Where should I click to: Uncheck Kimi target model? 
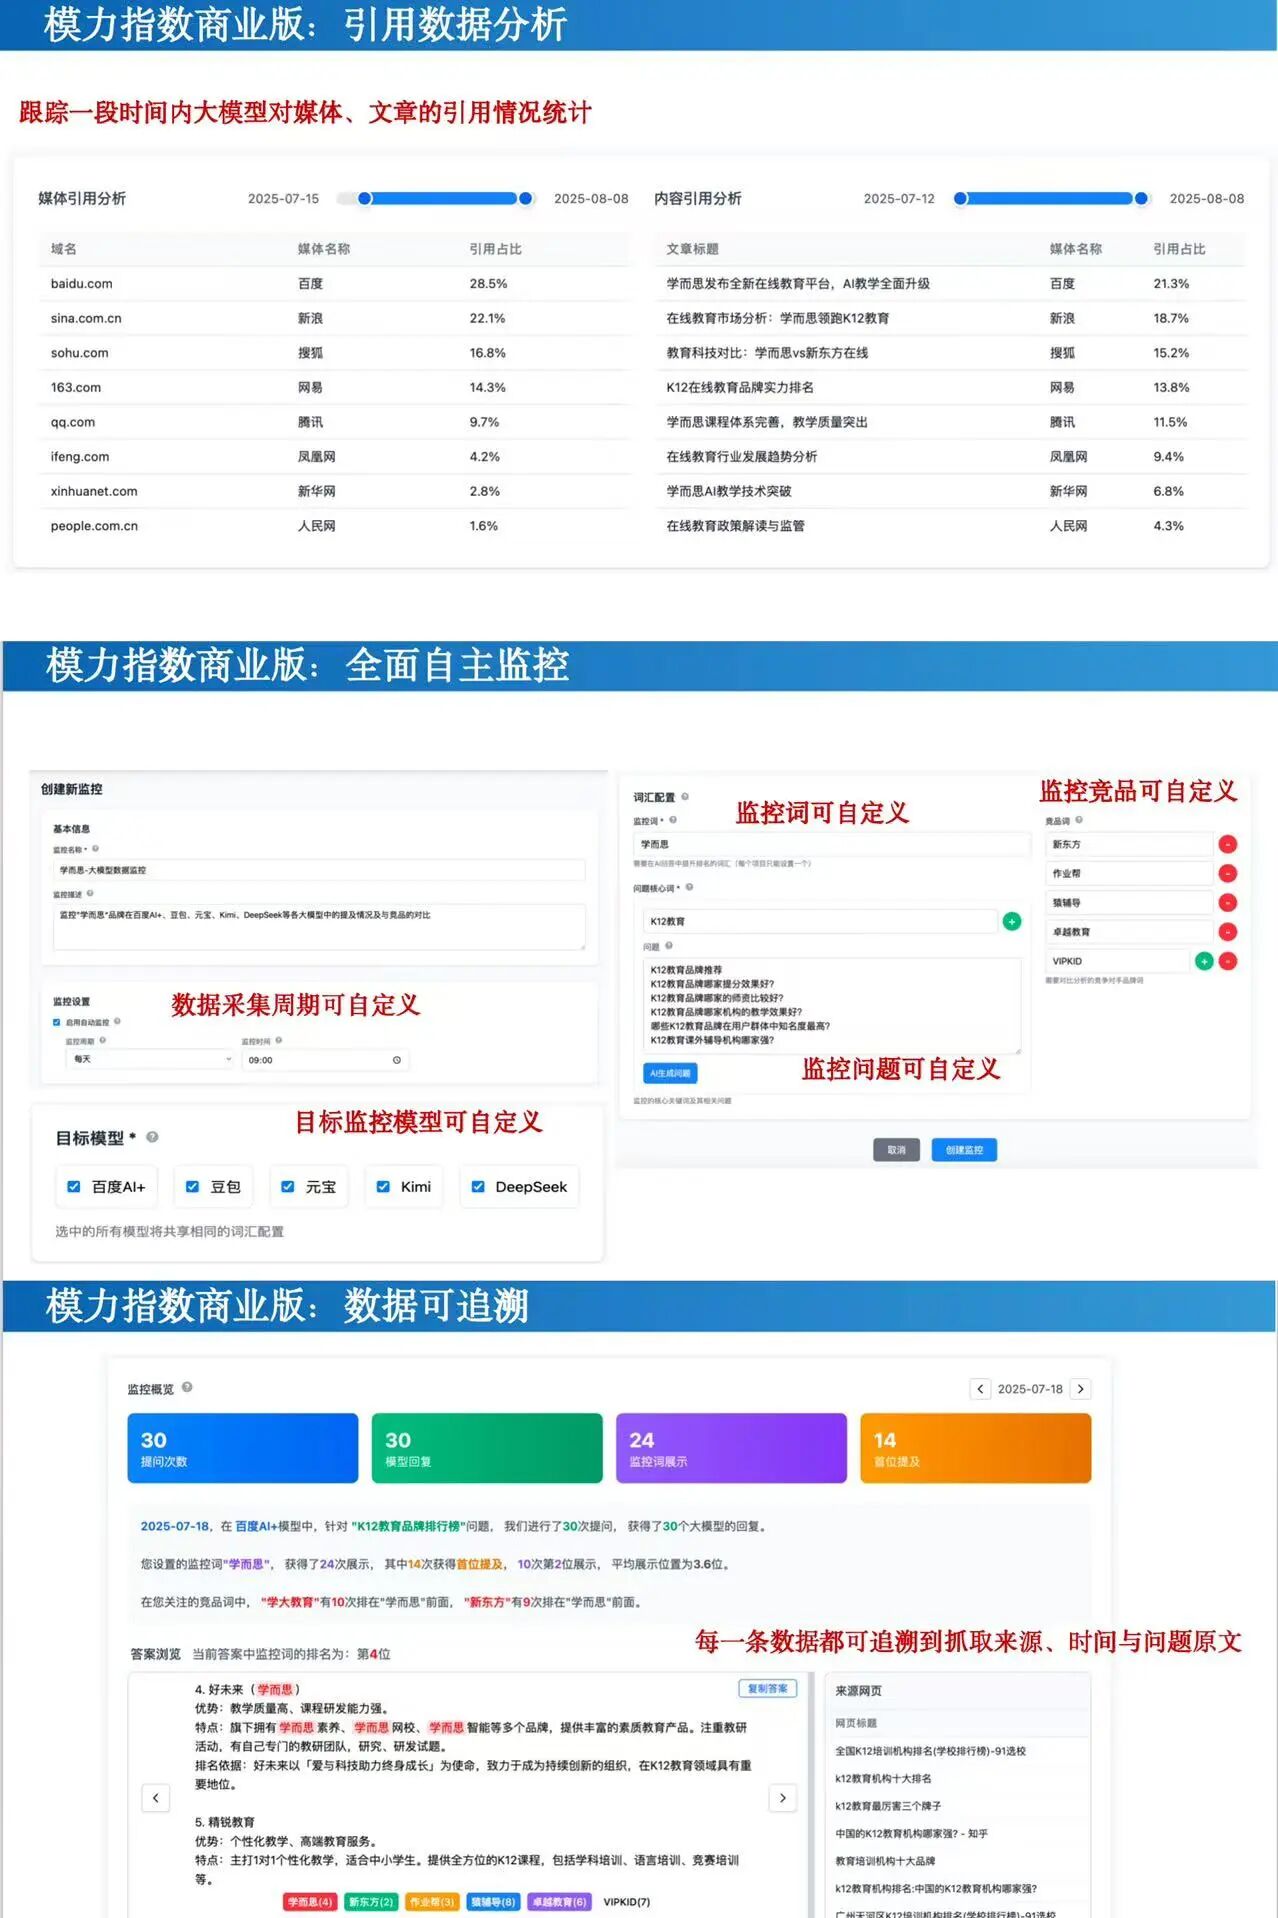click(x=383, y=1187)
